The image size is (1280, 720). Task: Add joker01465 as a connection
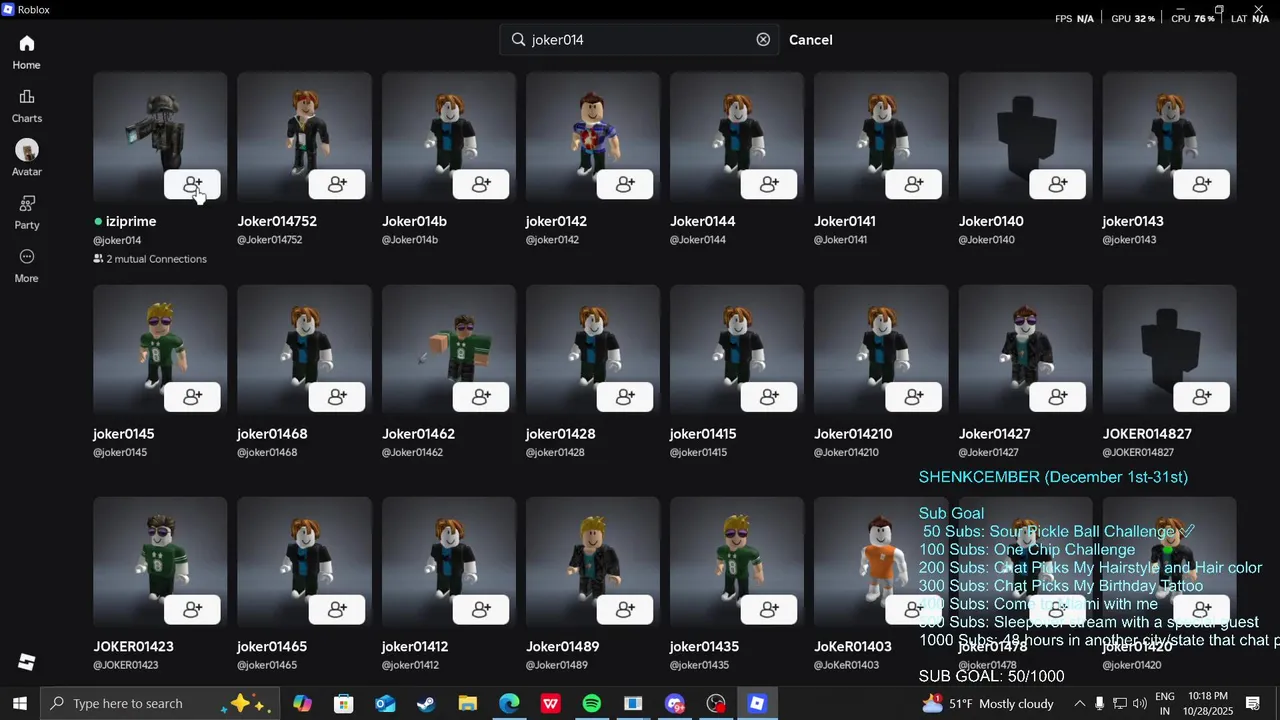337,610
